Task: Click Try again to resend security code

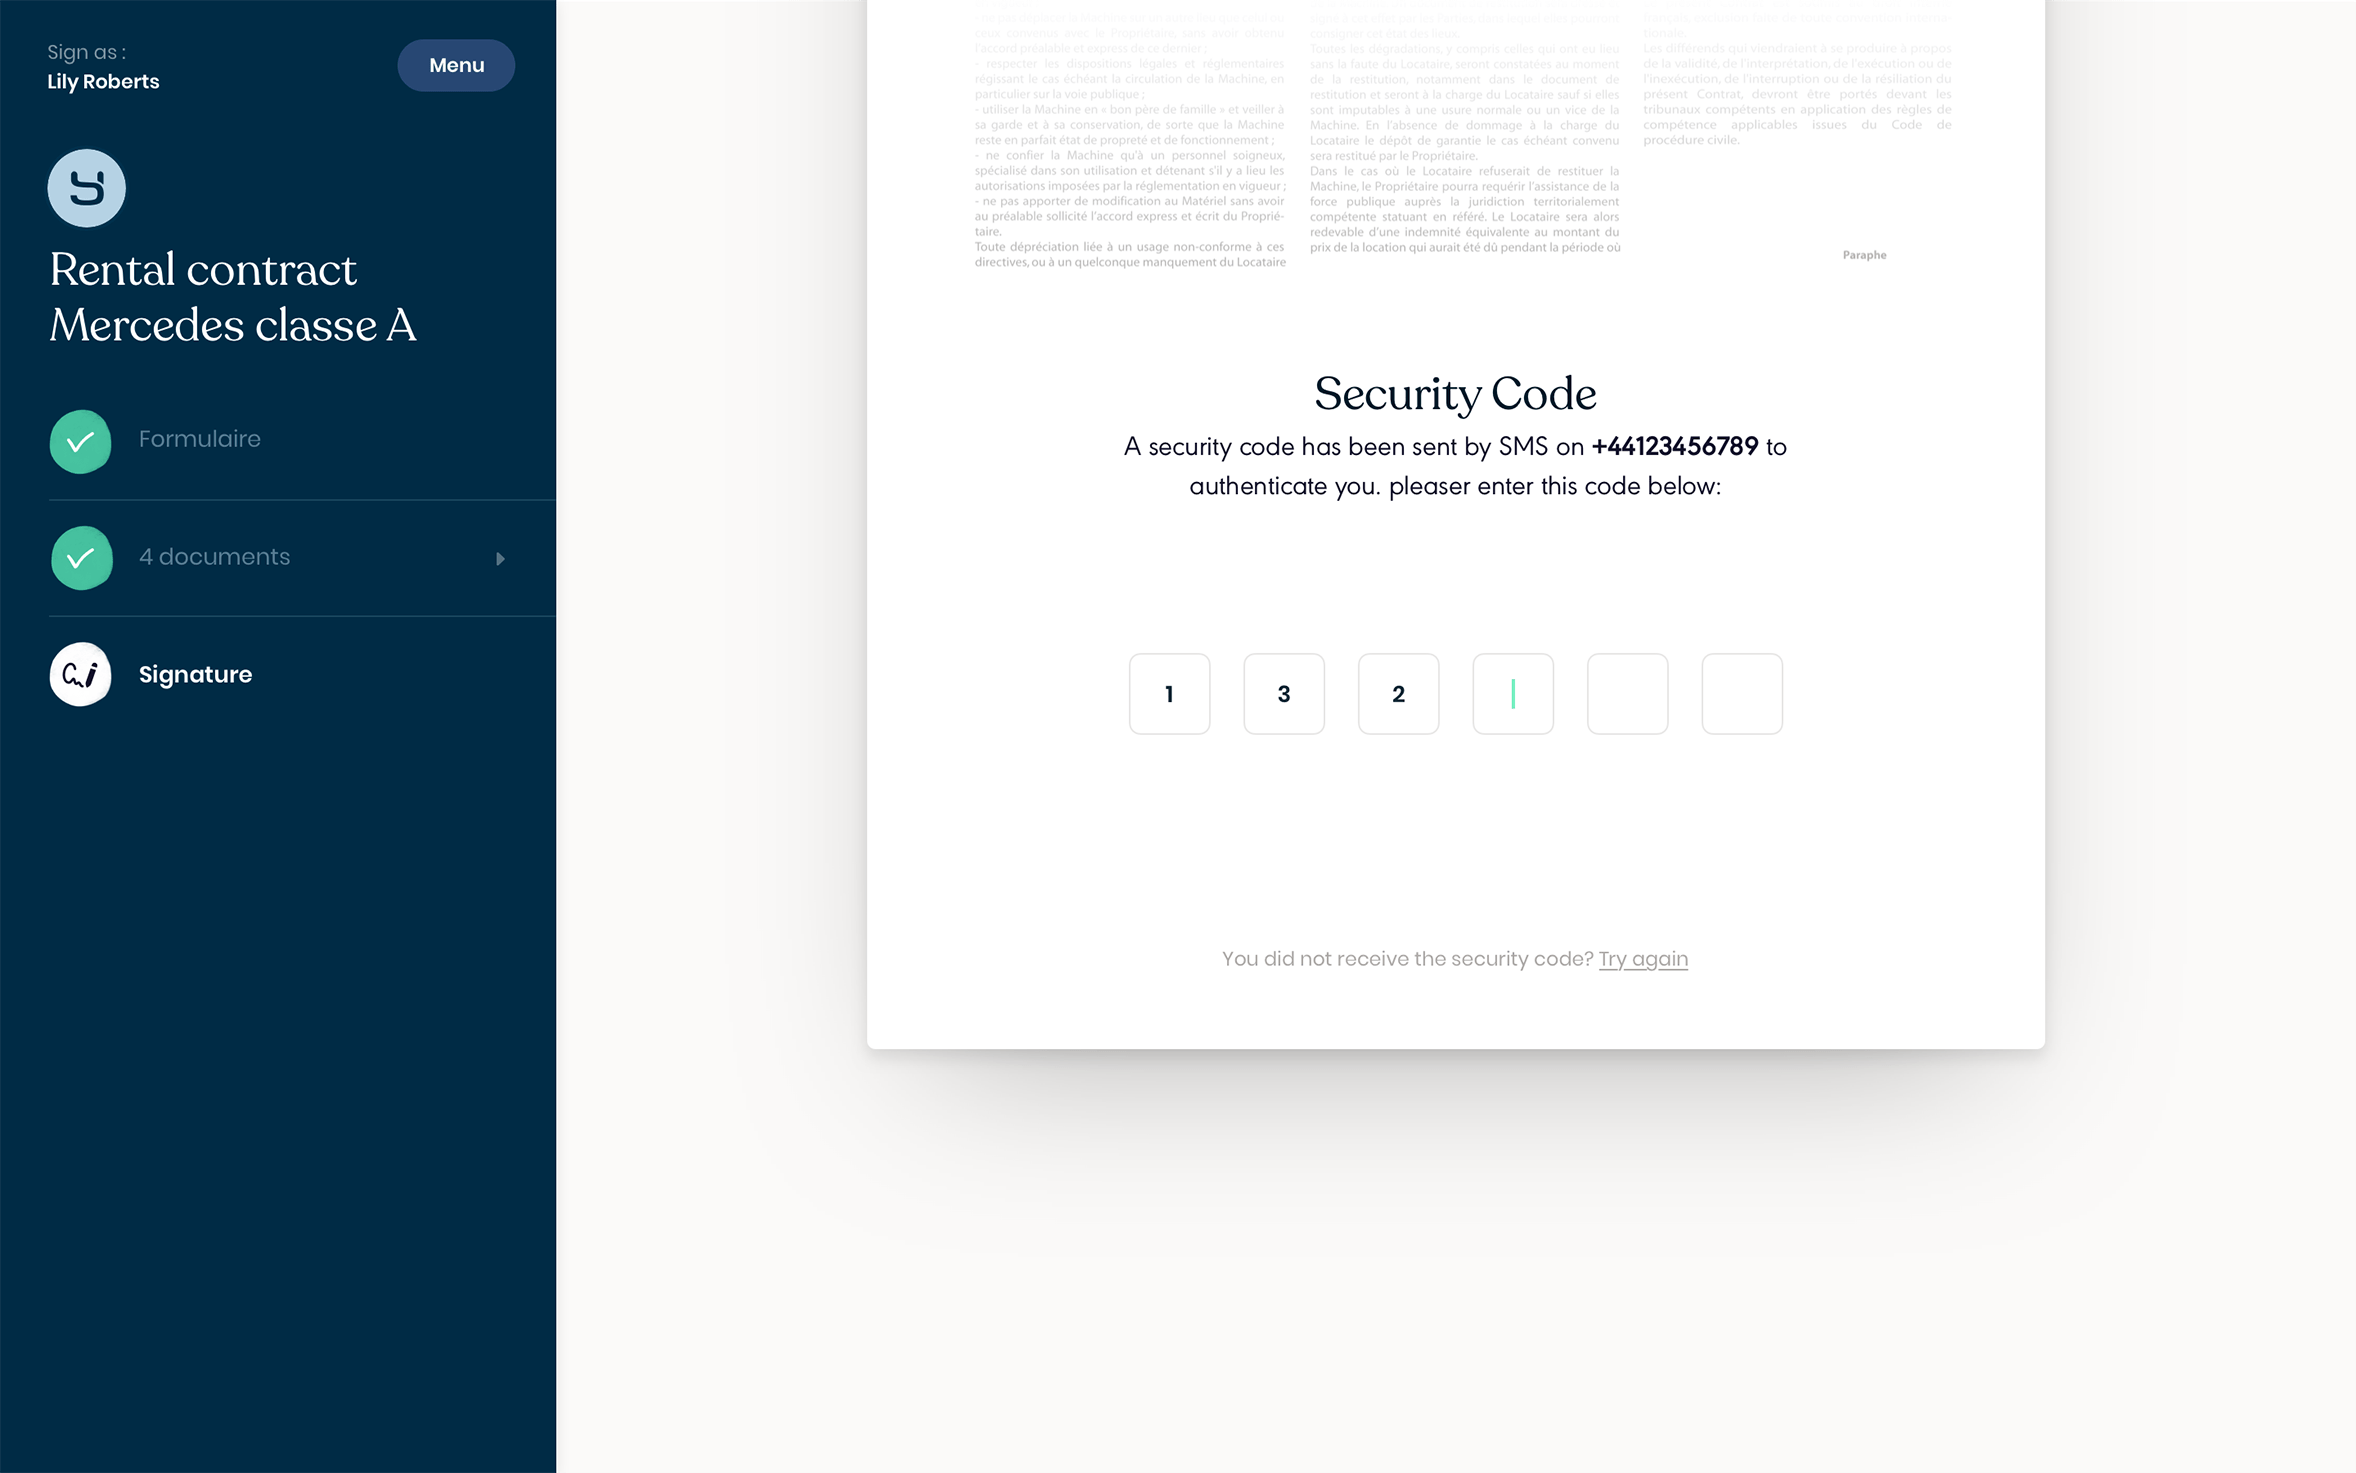Action: pyautogui.click(x=1644, y=959)
